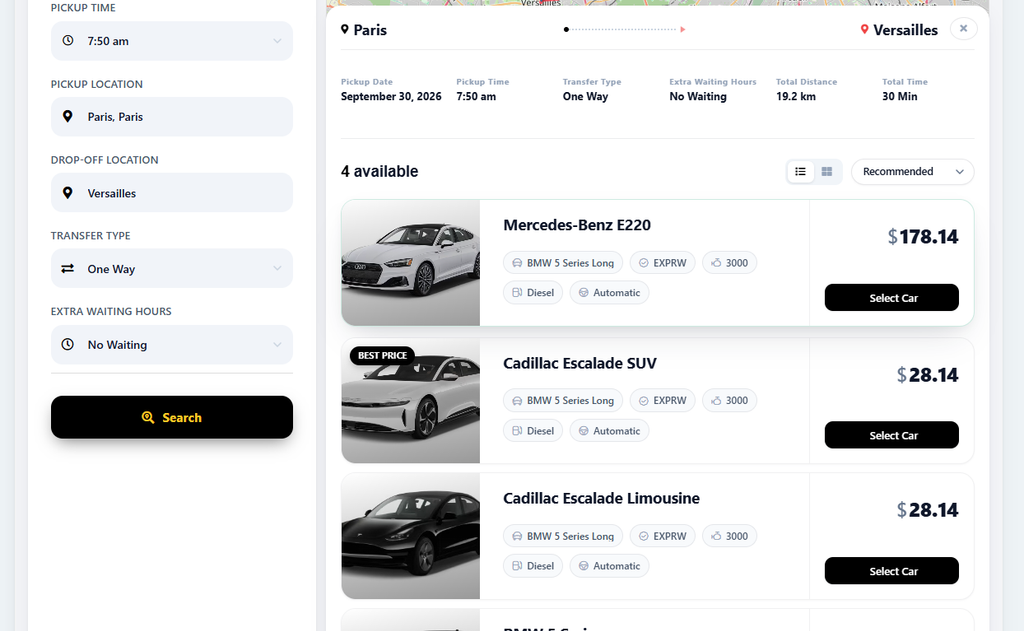The image size is (1024, 631).
Task: Select Car for Cadillac Escalade SUV
Action: (891, 435)
